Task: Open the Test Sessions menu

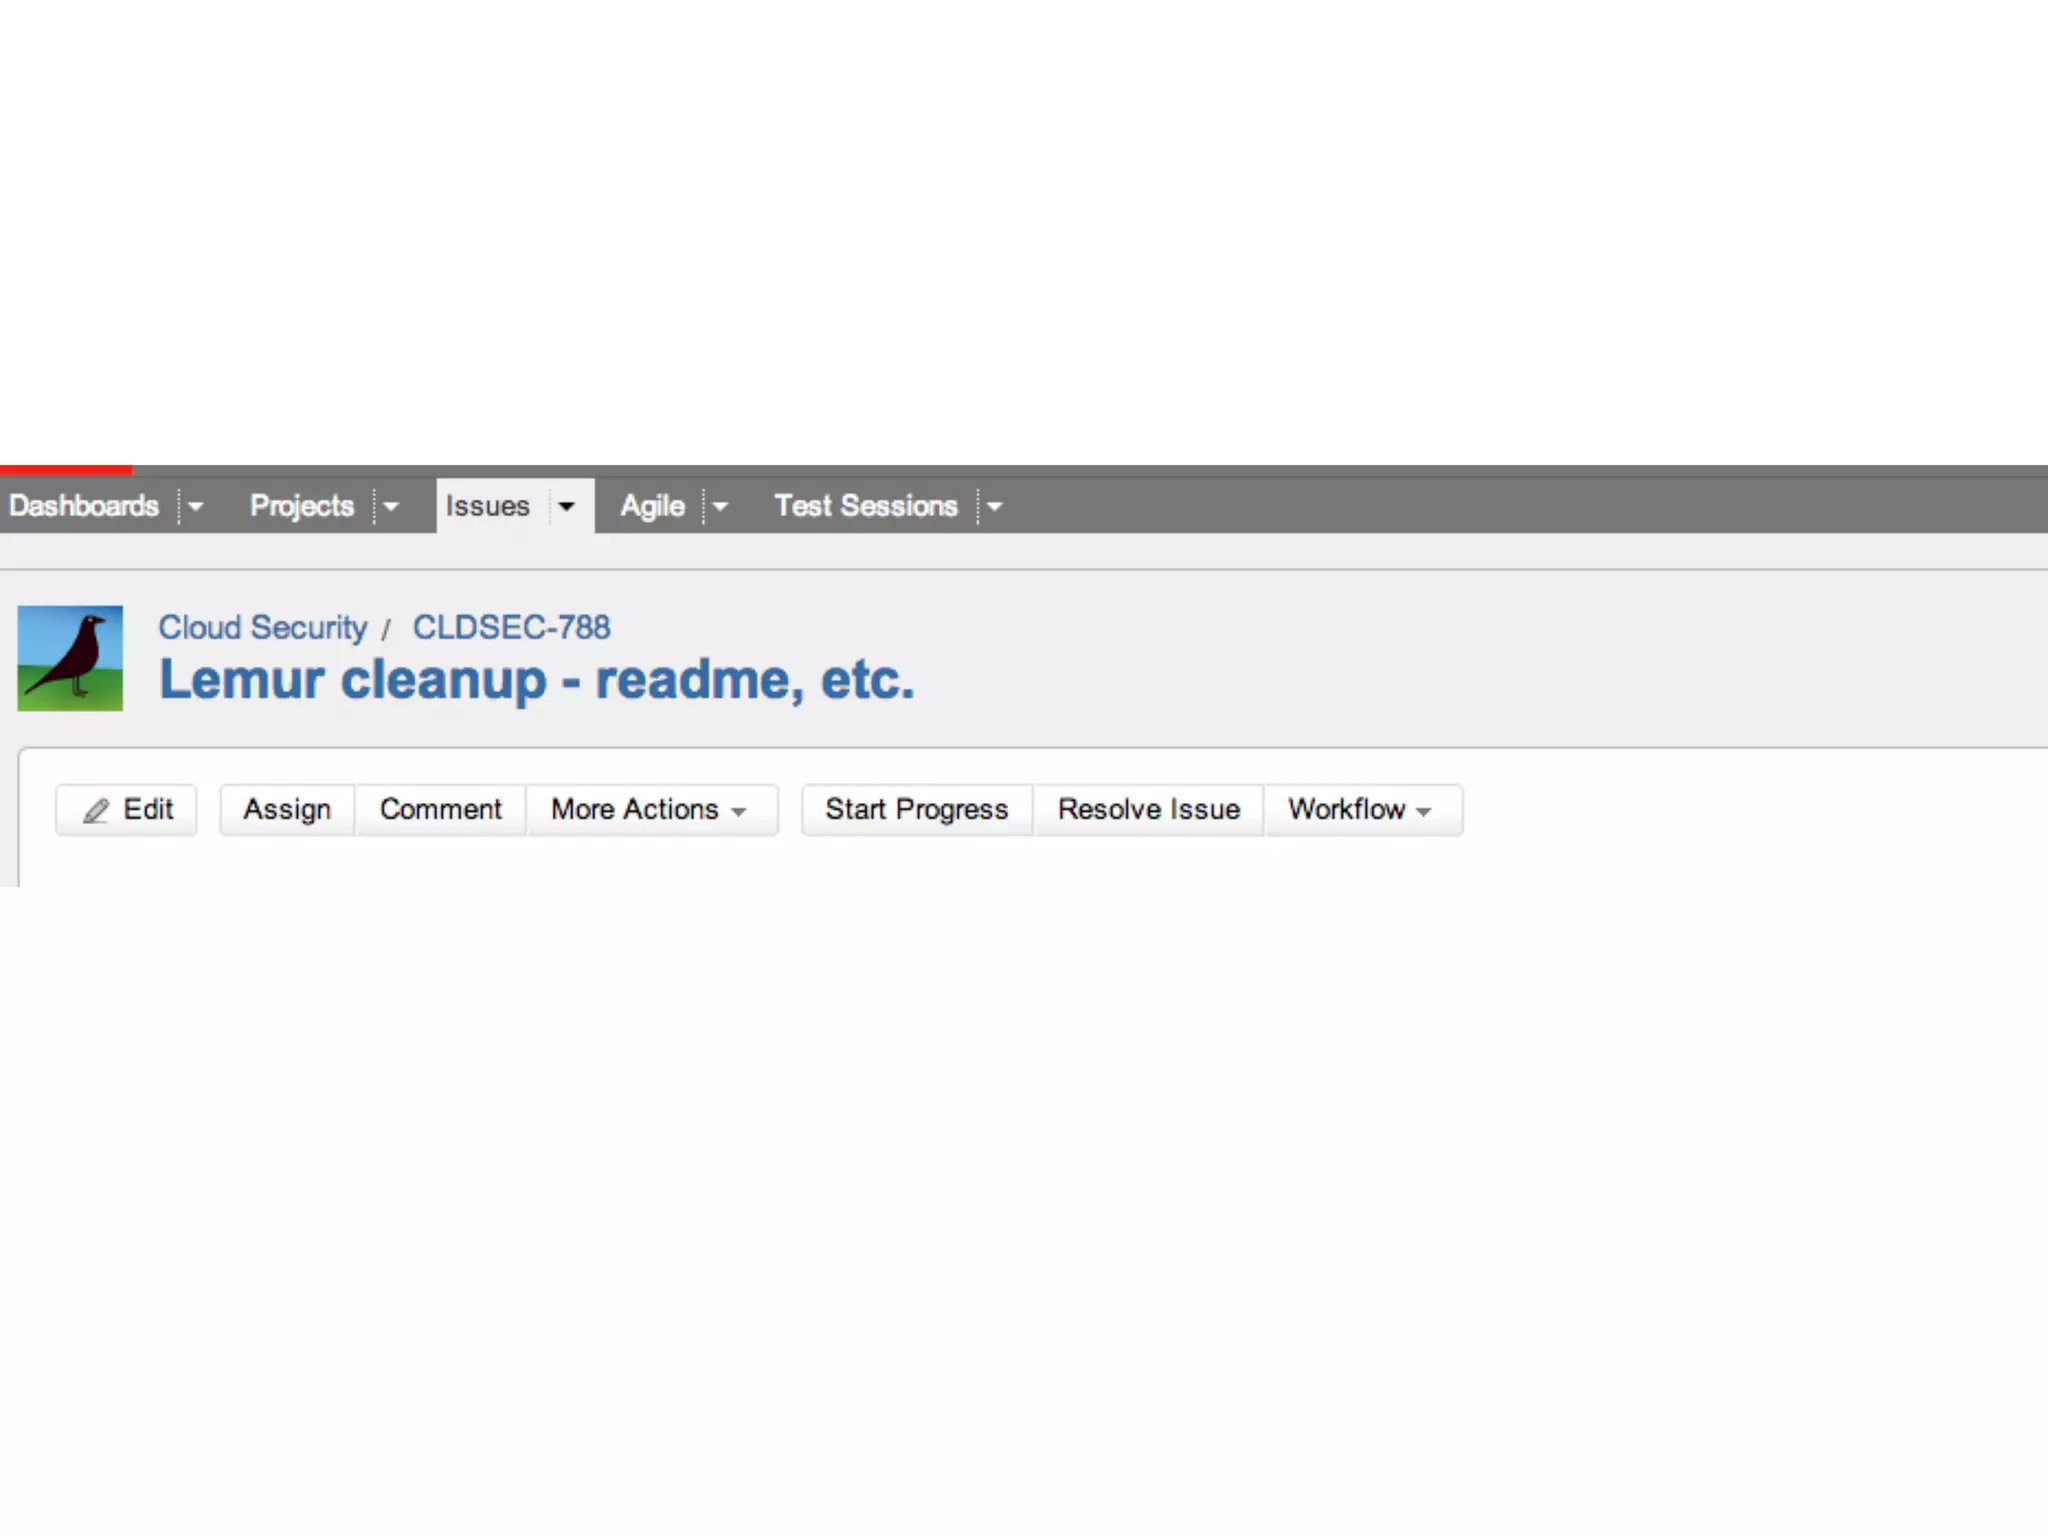Action: pos(866,506)
